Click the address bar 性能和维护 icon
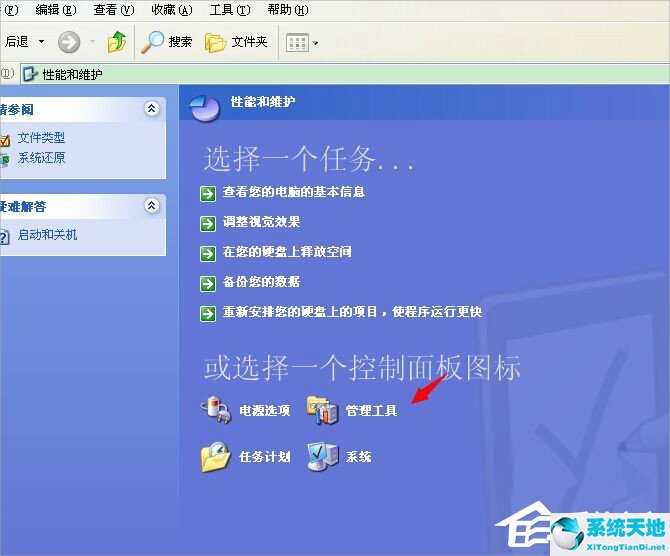The height and width of the screenshot is (556, 670). pos(30,74)
